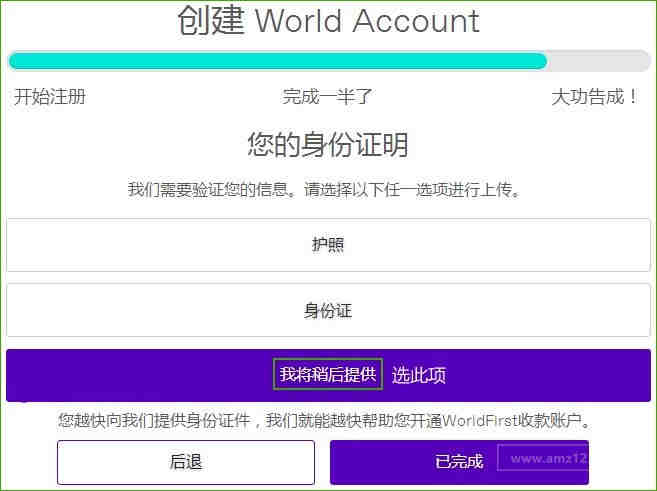This screenshot has height=491, width=657.
Task: Click the 创建 World Account title
Action: (329, 20)
